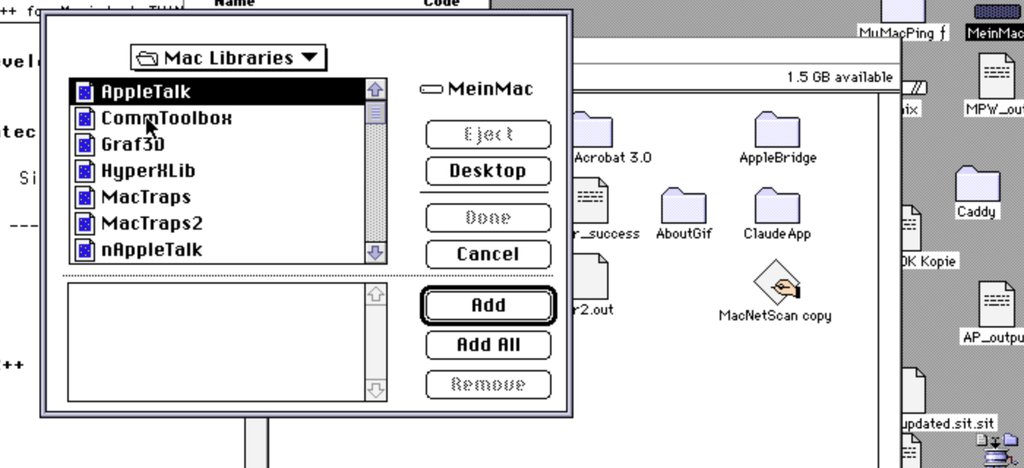The image size is (1024, 468).
Task: Click the lower added-files list up arrow
Action: [x=376, y=295]
